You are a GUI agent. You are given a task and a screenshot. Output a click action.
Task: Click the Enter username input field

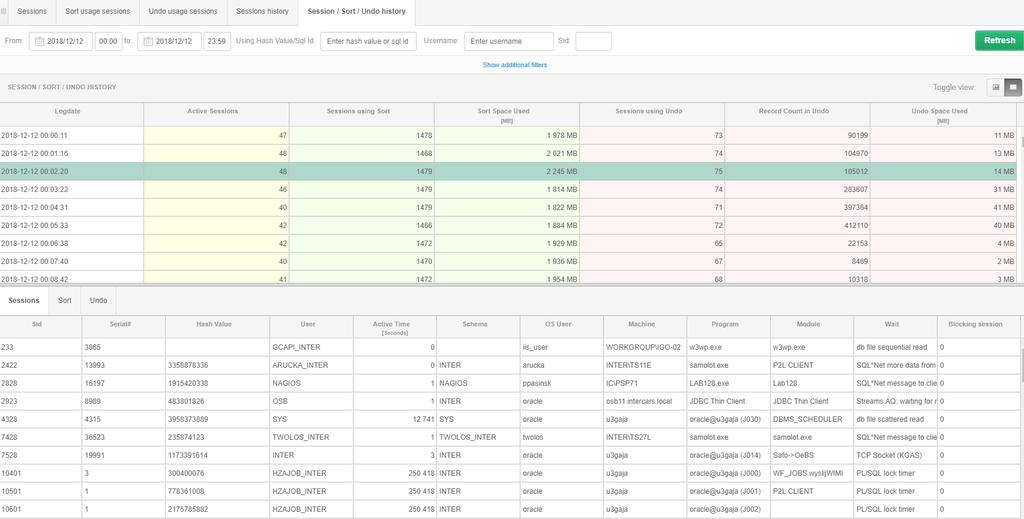point(509,41)
